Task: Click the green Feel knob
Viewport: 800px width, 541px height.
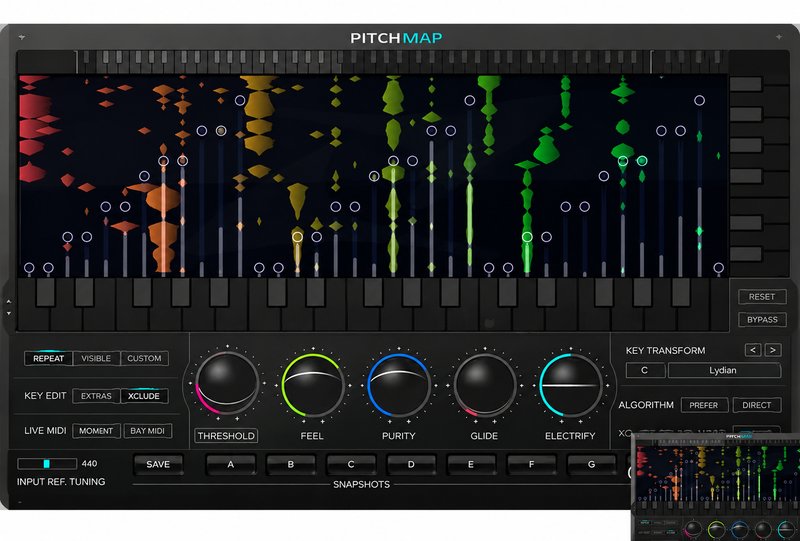Action: tap(312, 384)
